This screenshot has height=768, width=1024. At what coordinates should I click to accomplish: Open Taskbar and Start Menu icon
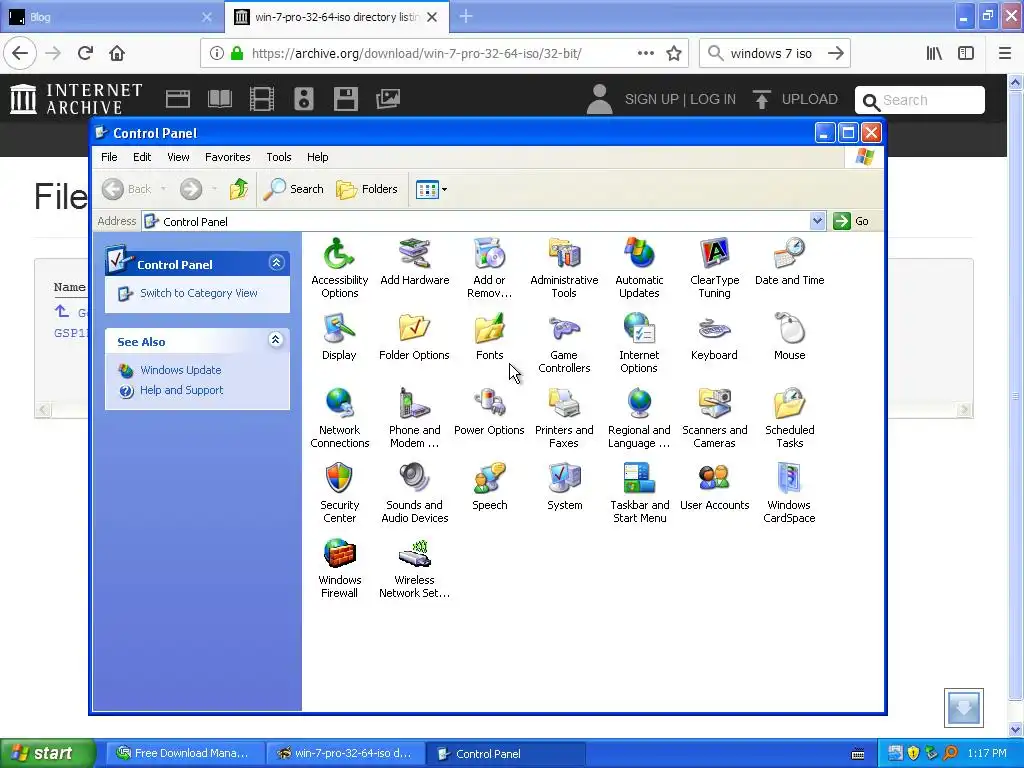639,493
